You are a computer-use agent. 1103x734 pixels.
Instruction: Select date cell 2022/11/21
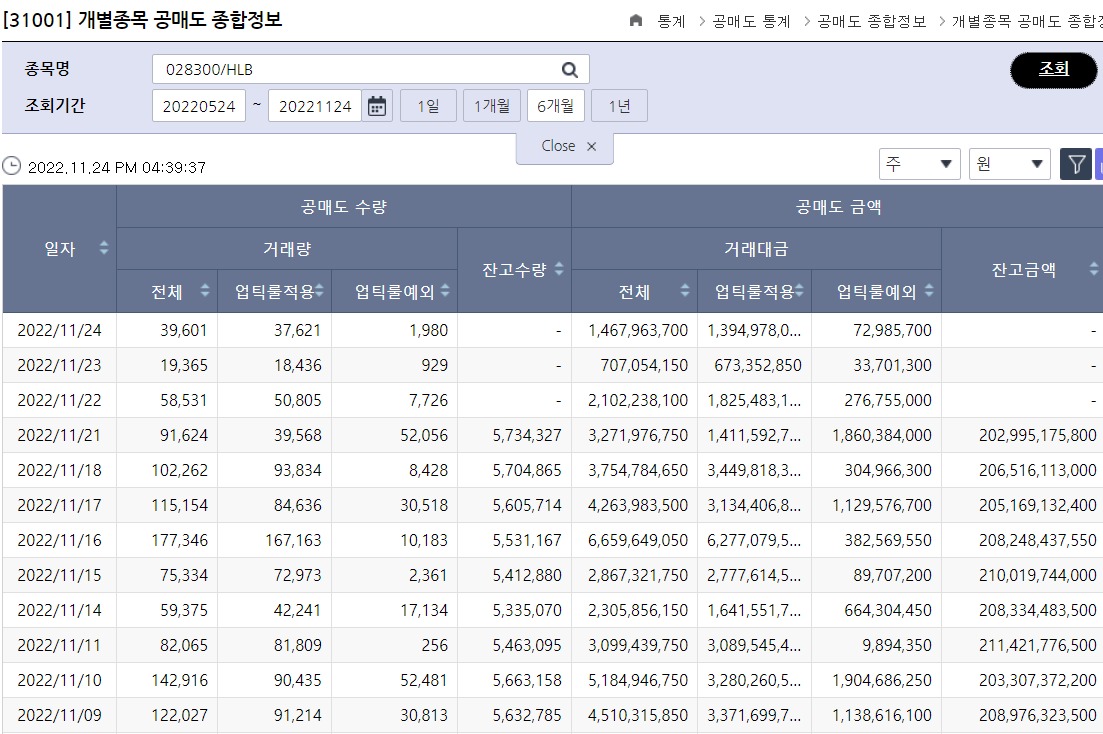point(59,435)
